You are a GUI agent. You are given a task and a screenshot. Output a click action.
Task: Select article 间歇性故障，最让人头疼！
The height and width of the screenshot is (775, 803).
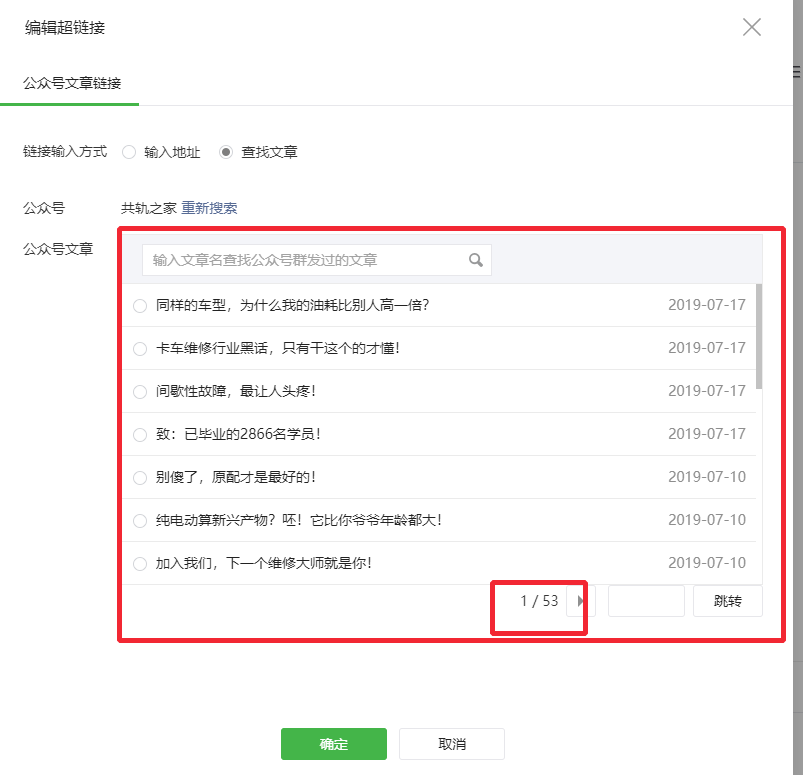tap(140, 392)
